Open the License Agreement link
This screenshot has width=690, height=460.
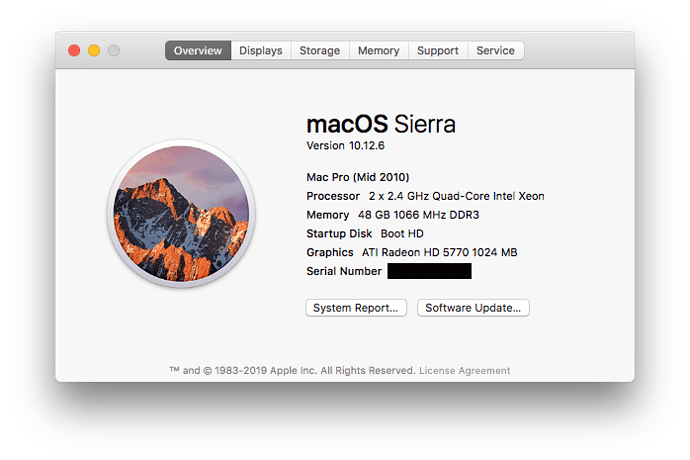coord(464,371)
